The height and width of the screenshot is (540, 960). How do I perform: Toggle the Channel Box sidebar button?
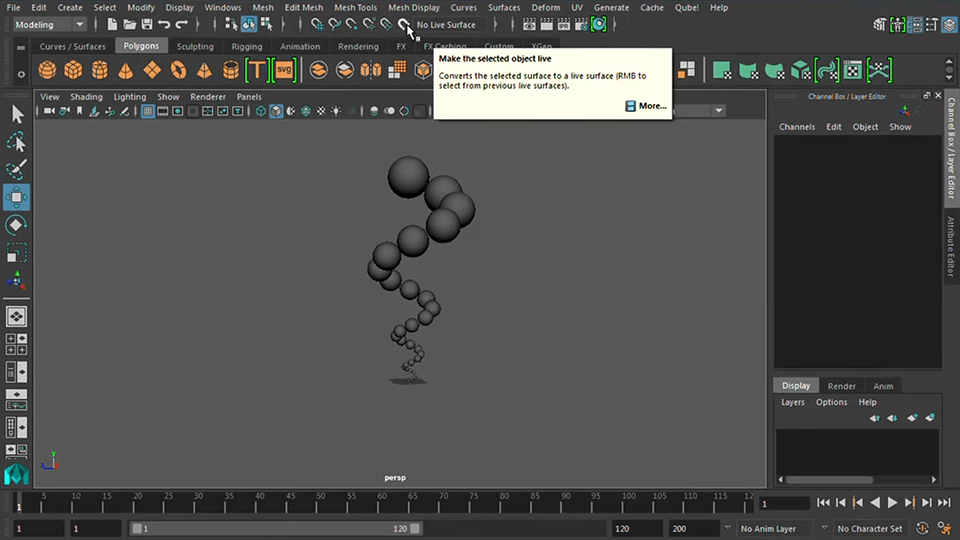tap(949, 24)
